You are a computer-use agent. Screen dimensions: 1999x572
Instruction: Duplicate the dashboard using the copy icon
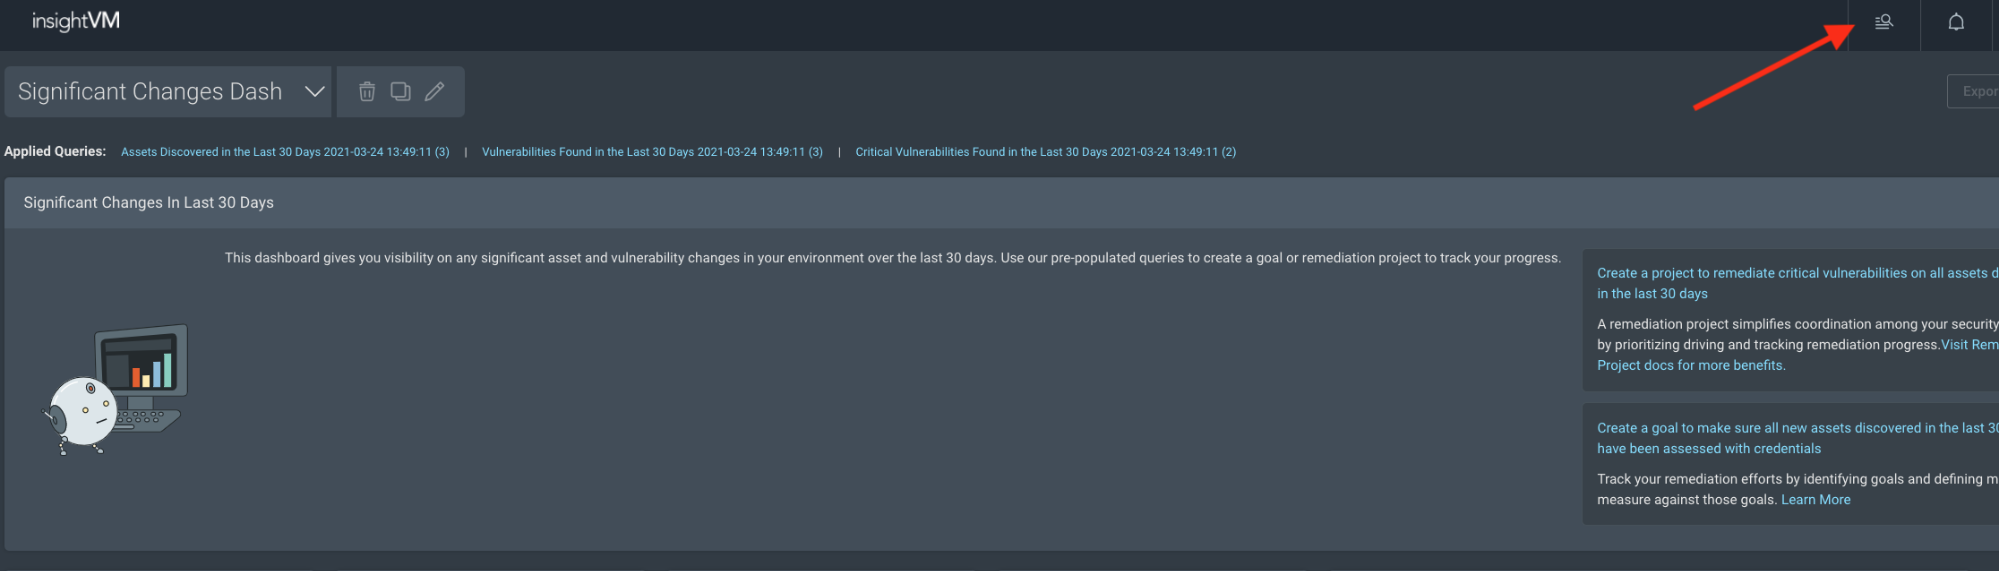point(400,92)
